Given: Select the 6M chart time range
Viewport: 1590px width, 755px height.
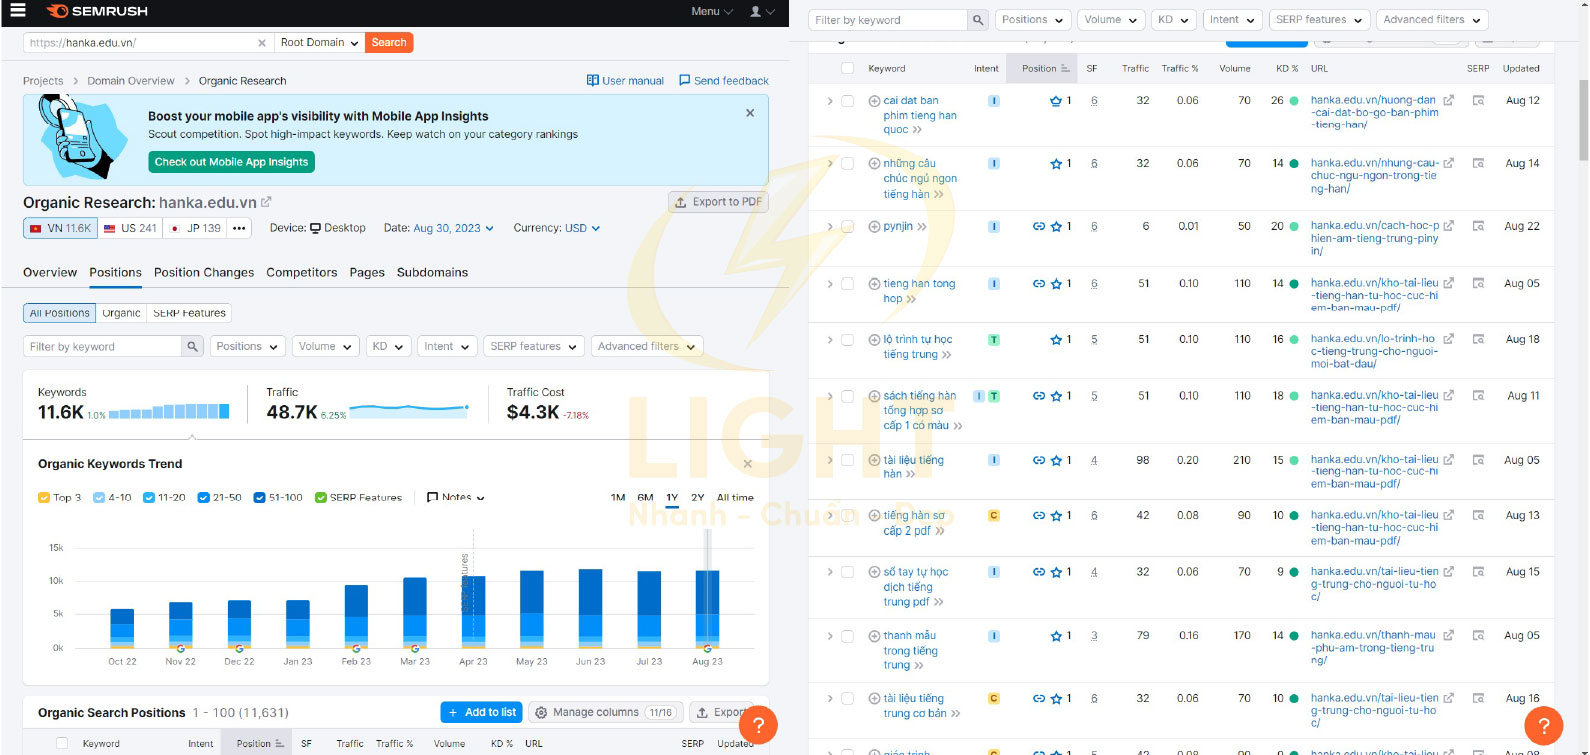Looking at the screenshot, I should click(x=645, y=497).
